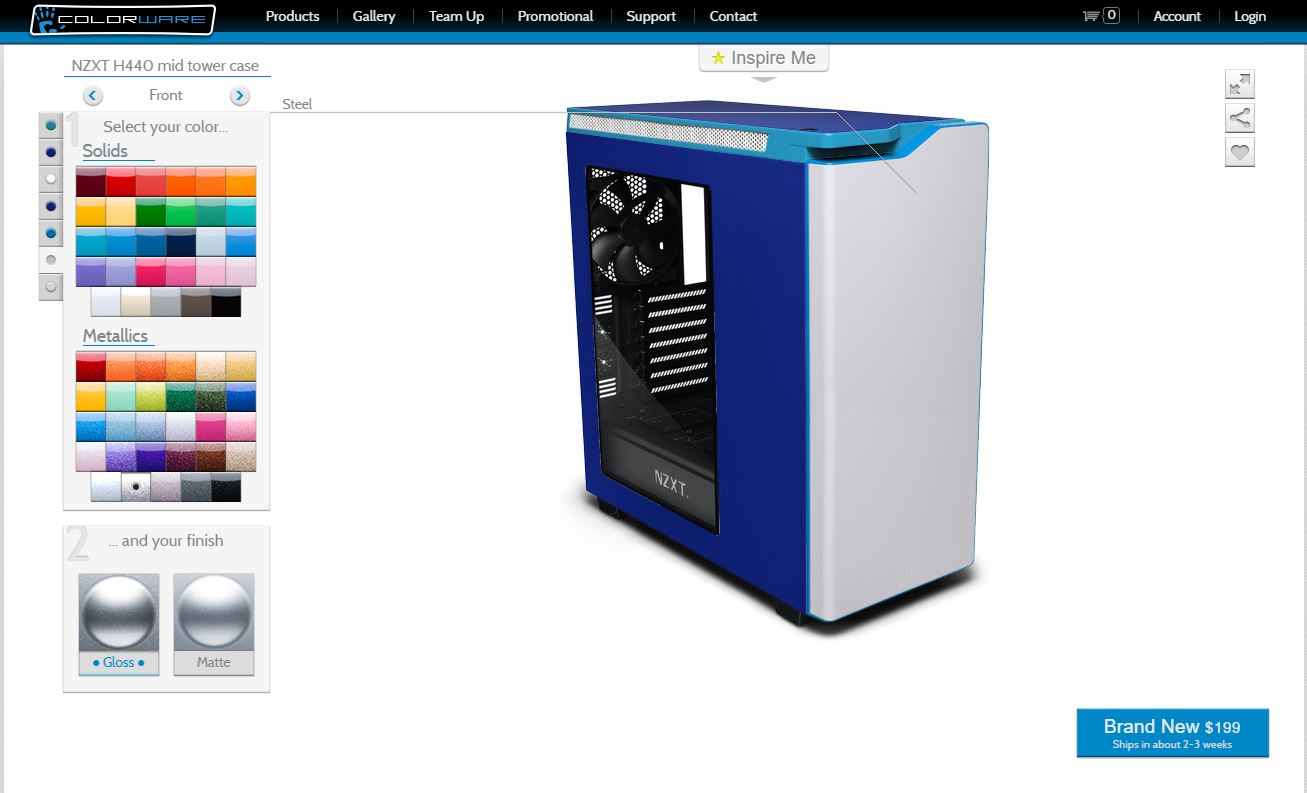Screen dimensions: 1307x793
Task: Open the Promotional menu
Action: (555, 16)
